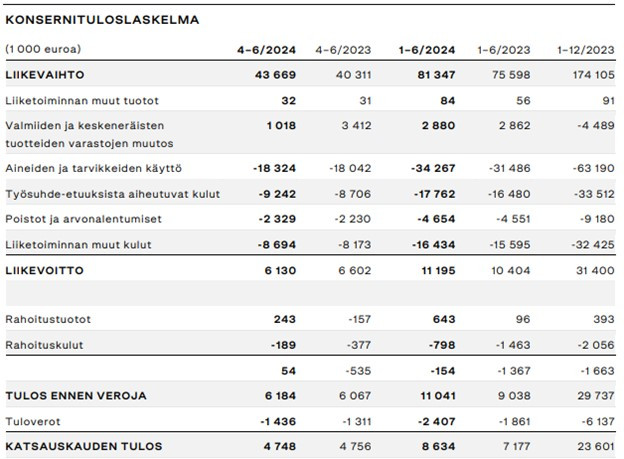The image size is (624, 459).
Task: Click the LIIKEVOITTO row label
Action: [45, 271]
